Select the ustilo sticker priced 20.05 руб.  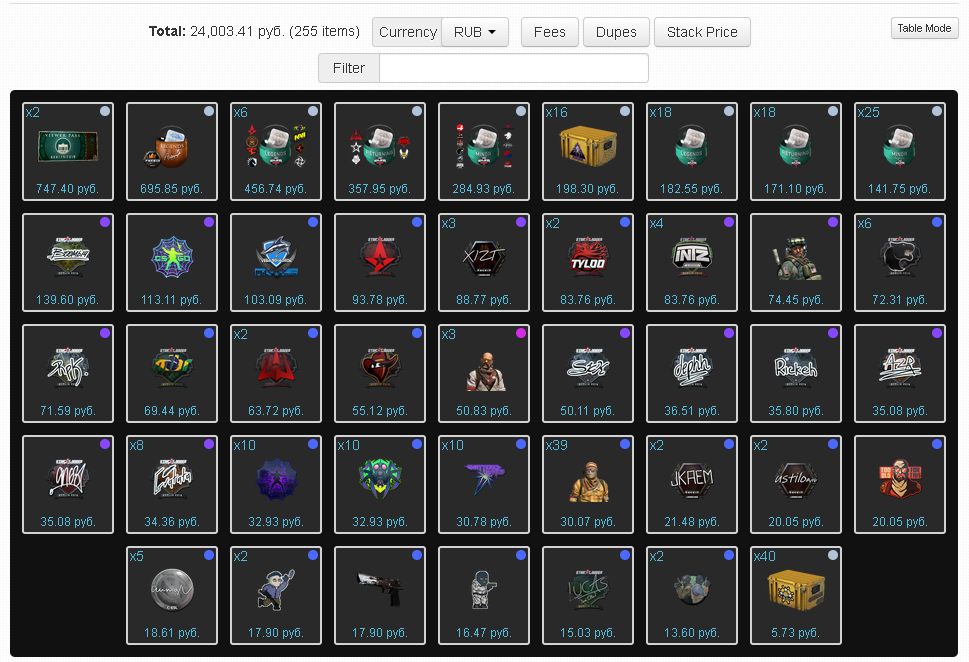795,484
